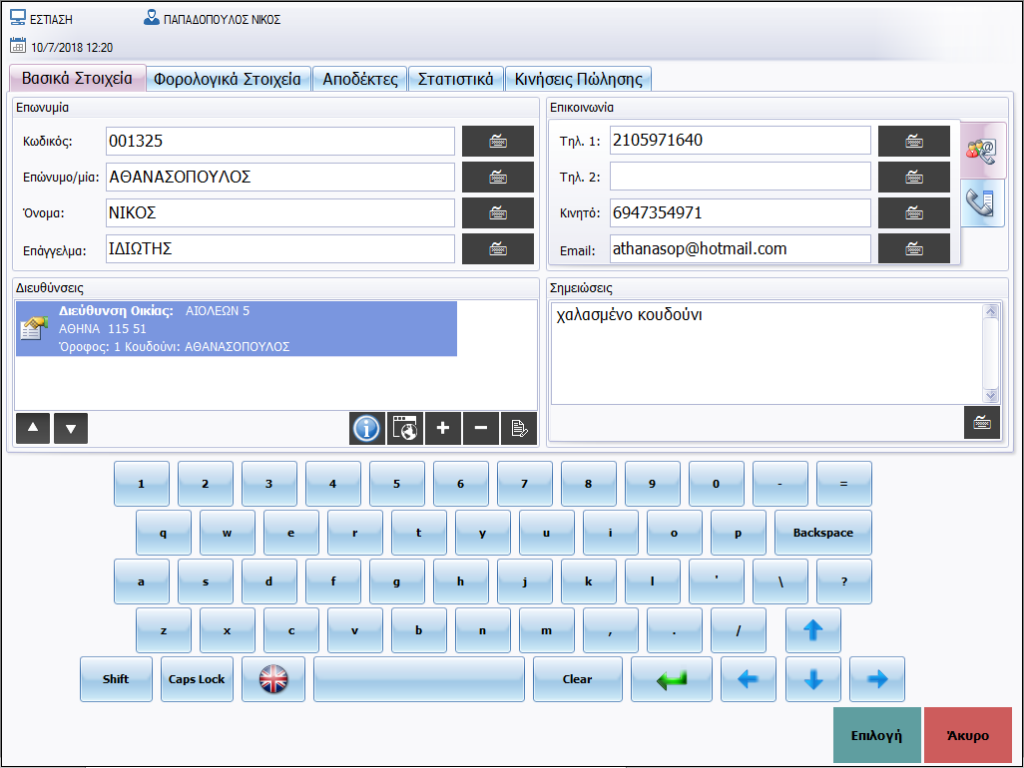This screenshot has height=768, width=1024.
Task: Edit the address with document icon
Action: click(x=519, y=428)
